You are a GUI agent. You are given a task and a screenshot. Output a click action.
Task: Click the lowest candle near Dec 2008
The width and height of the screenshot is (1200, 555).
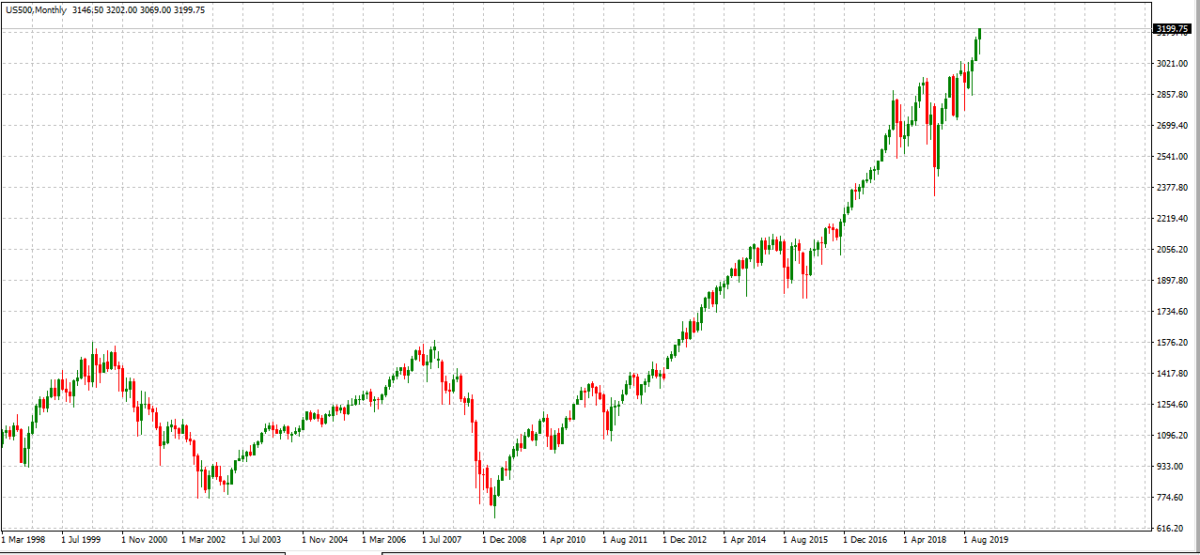[x=494, y=505]
